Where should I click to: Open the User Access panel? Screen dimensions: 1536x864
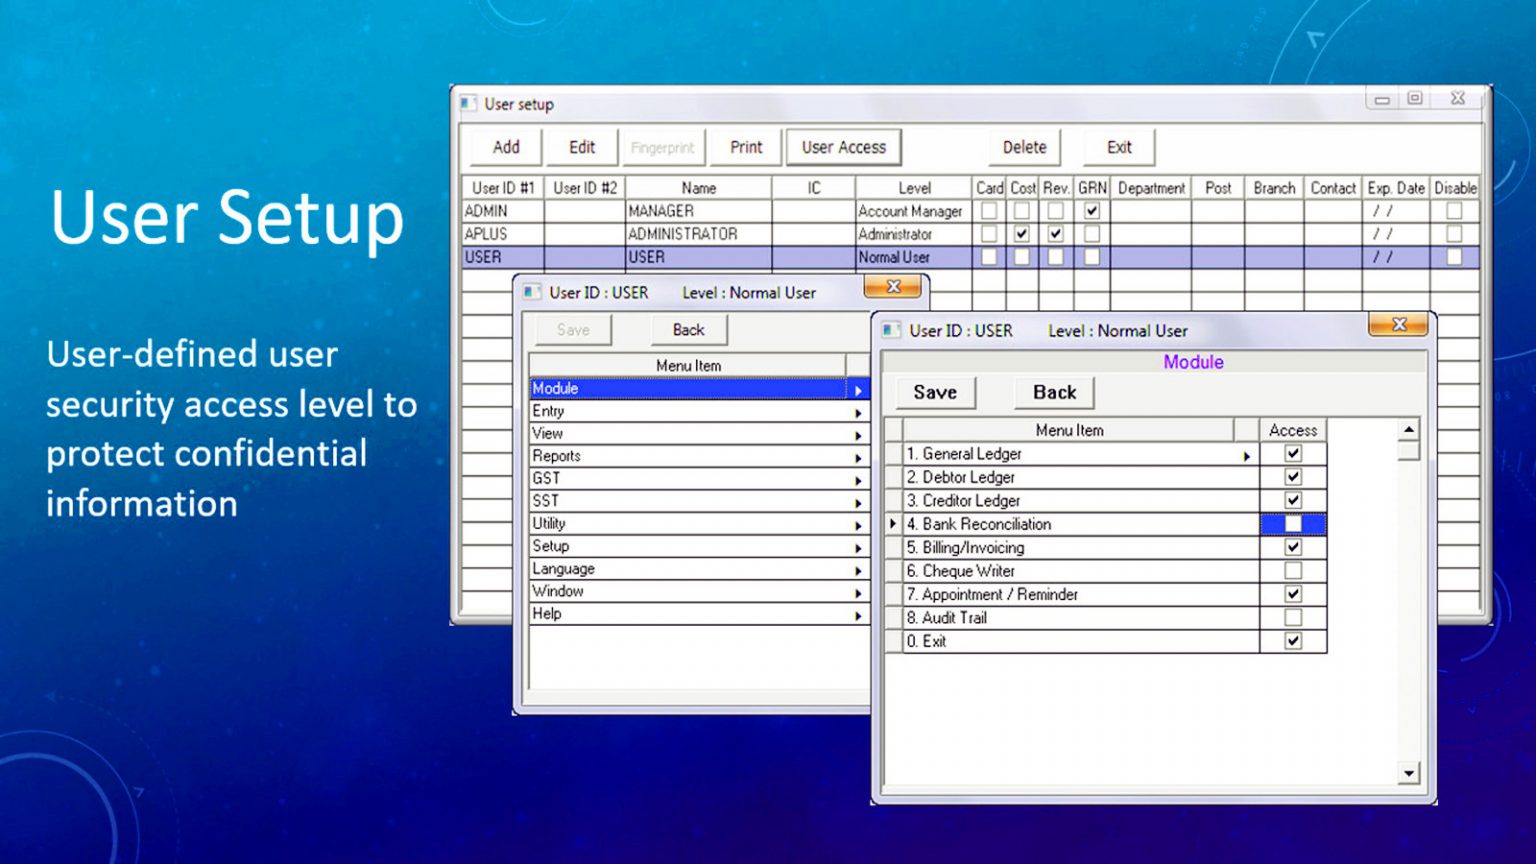click(843, 147)
